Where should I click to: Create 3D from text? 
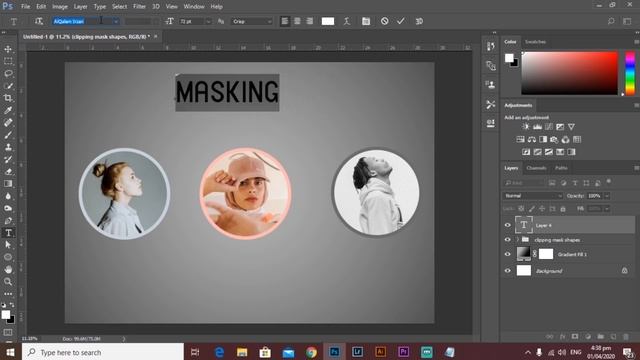point(419,21)
